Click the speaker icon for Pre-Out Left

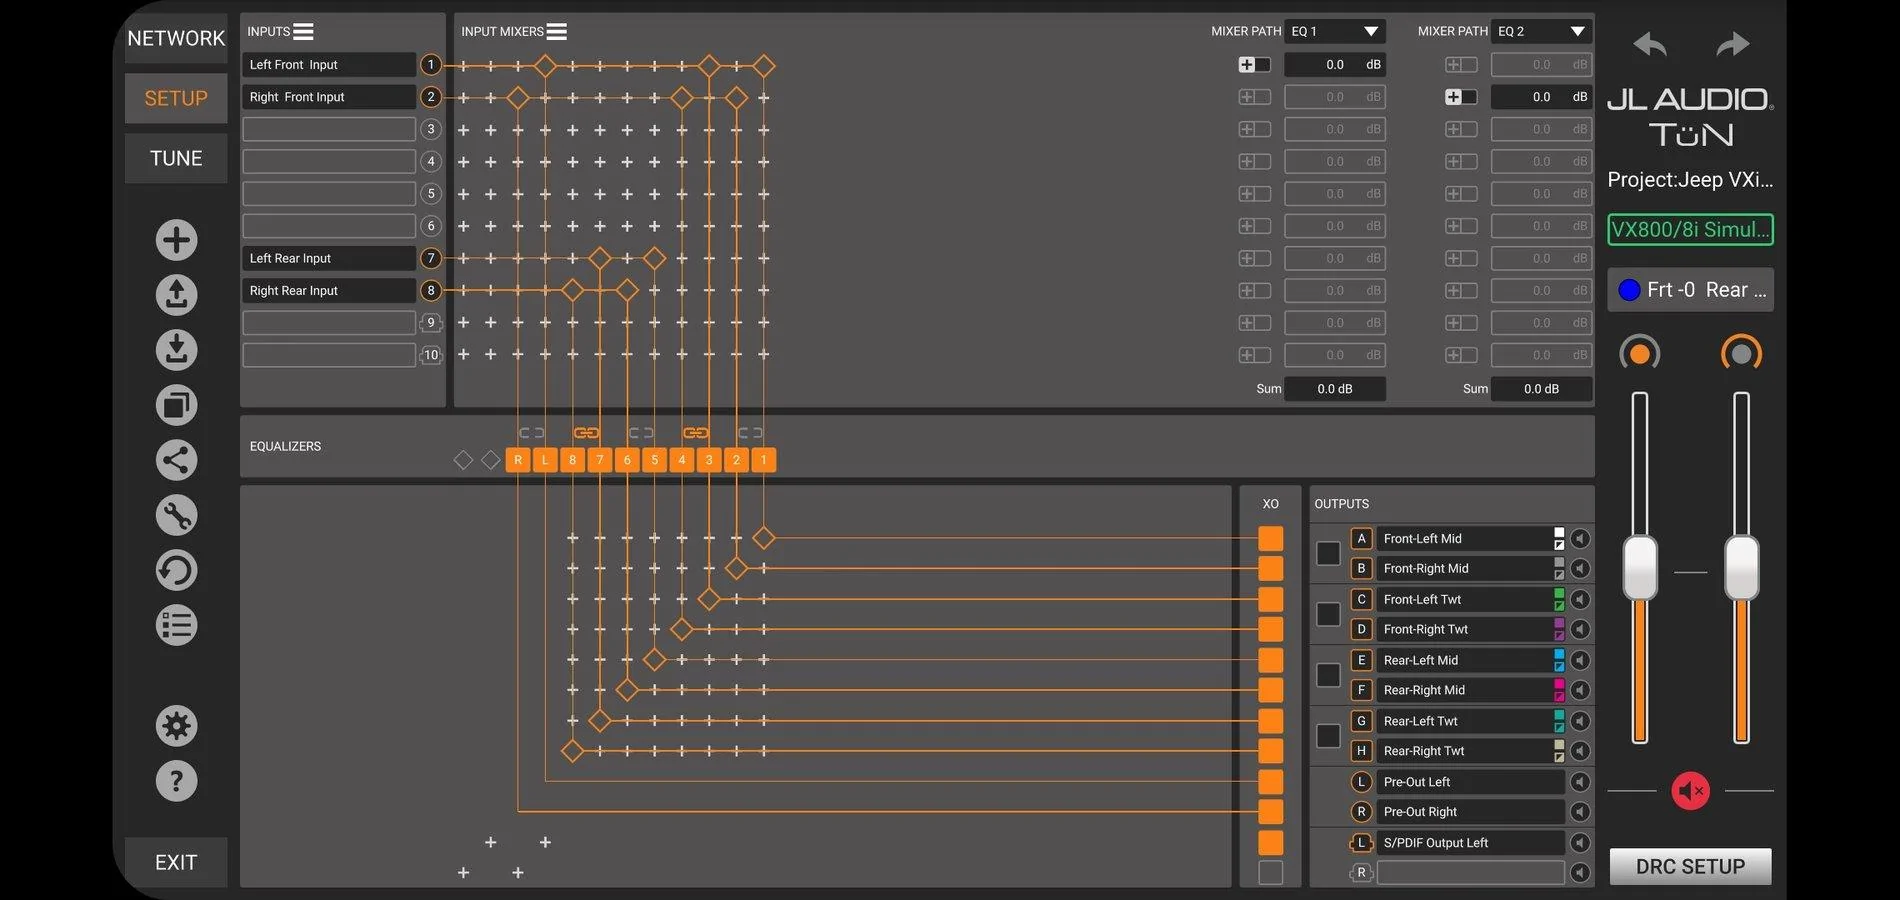click(x=1580, y=782)
